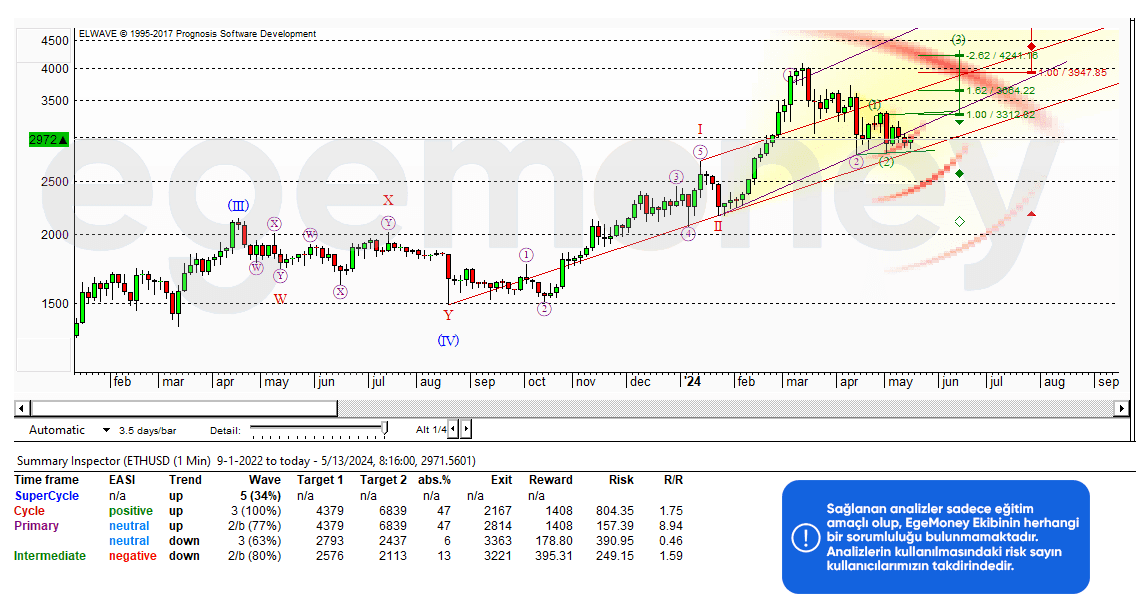Select the Intermediate time frame row

pos(50,555)
